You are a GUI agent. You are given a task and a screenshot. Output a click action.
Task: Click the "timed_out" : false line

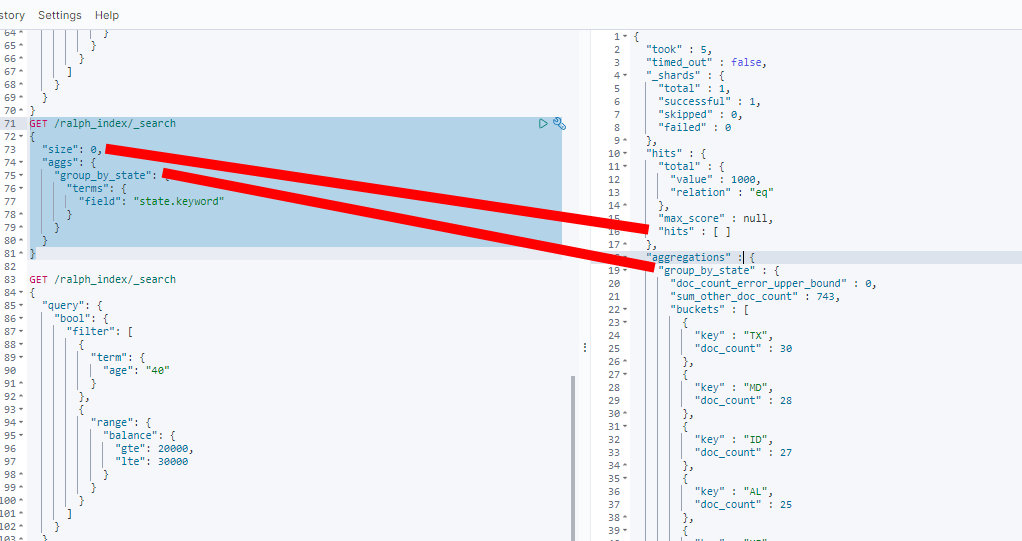pyautogui.click(x=706, y=63)
